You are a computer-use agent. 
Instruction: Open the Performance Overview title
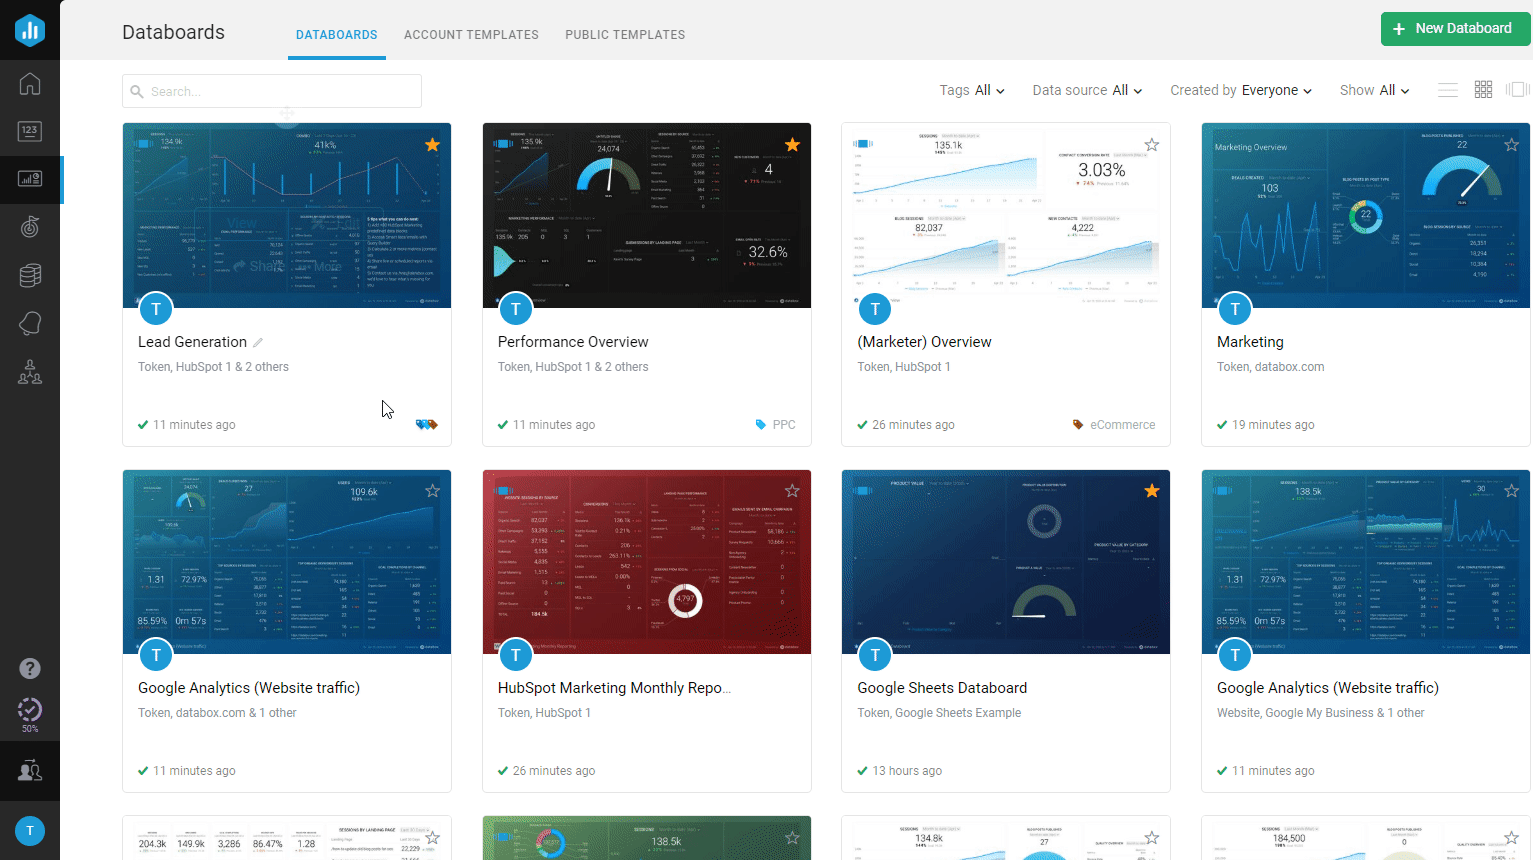[x=573, y=342]
